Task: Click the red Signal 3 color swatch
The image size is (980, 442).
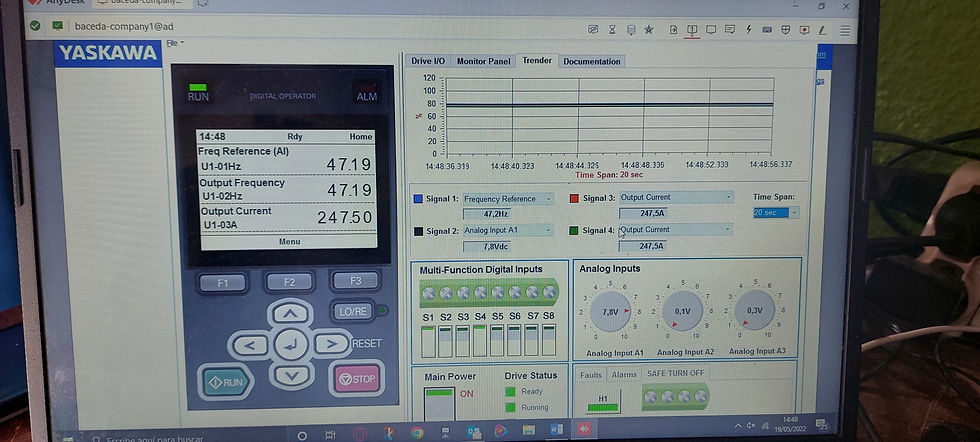Action: click(574, 198)
